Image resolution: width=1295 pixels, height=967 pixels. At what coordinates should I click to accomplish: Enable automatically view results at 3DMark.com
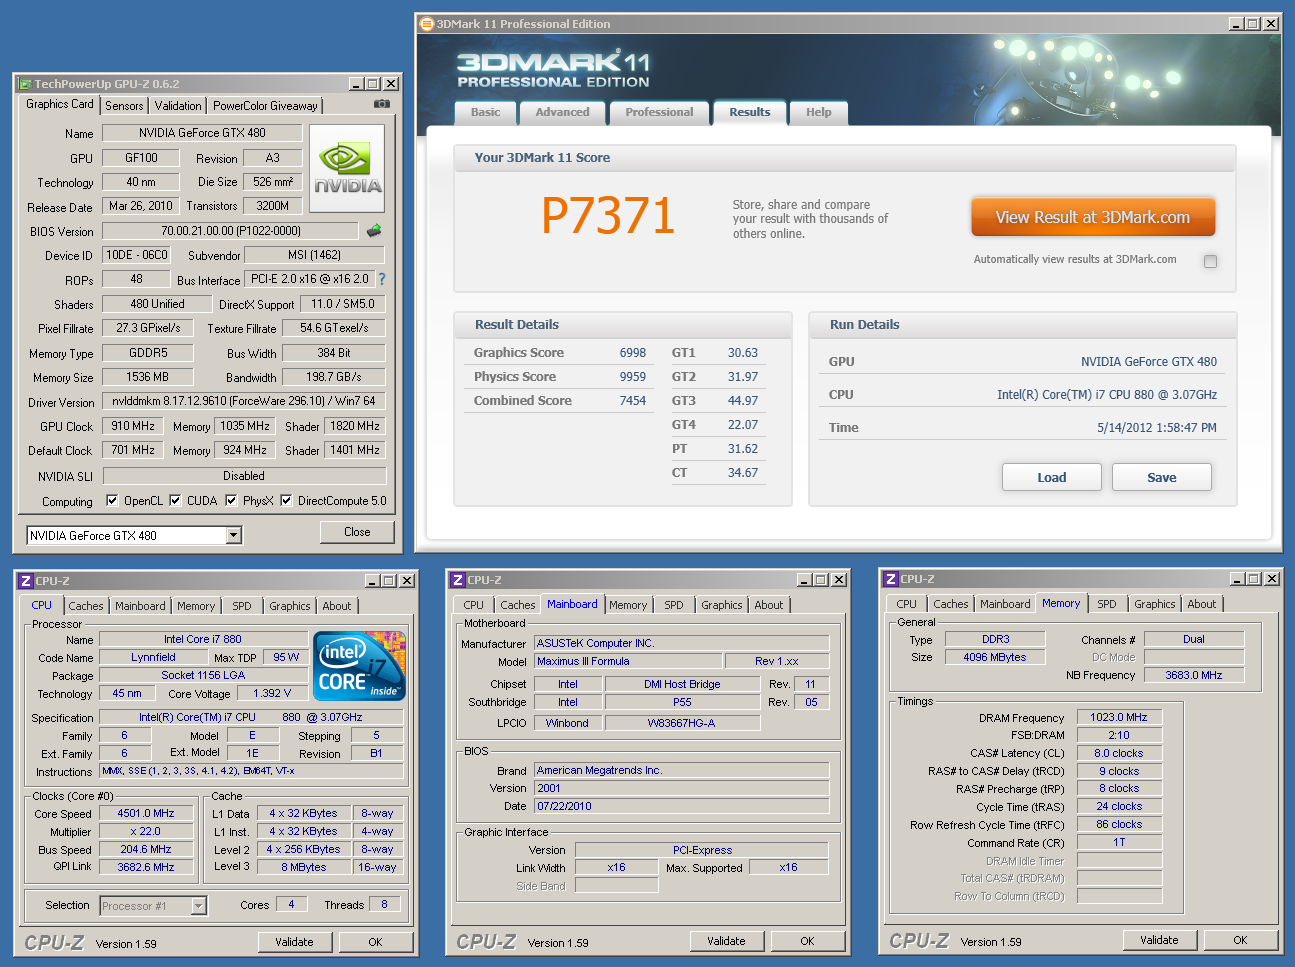tap(1210, 261)
